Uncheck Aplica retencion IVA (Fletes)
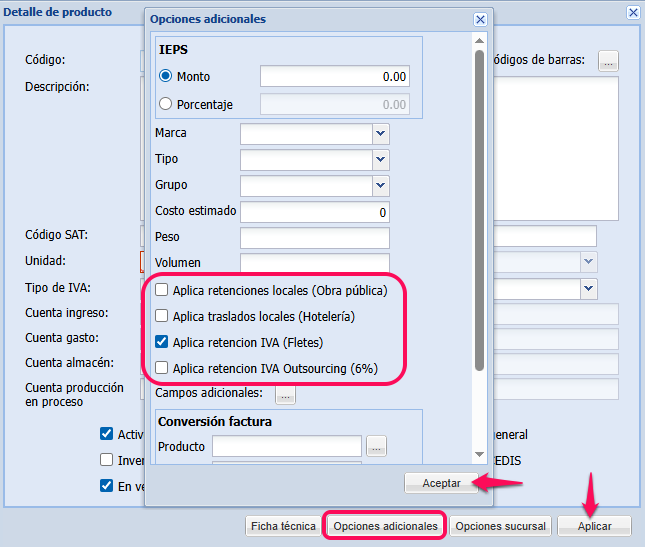Image resolution: width=645 pixels, height=547 pixels. pos(160,342)
